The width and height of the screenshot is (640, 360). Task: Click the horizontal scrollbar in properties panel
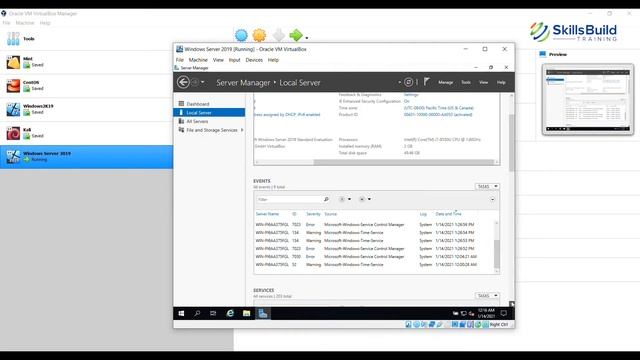coord(403,162)
